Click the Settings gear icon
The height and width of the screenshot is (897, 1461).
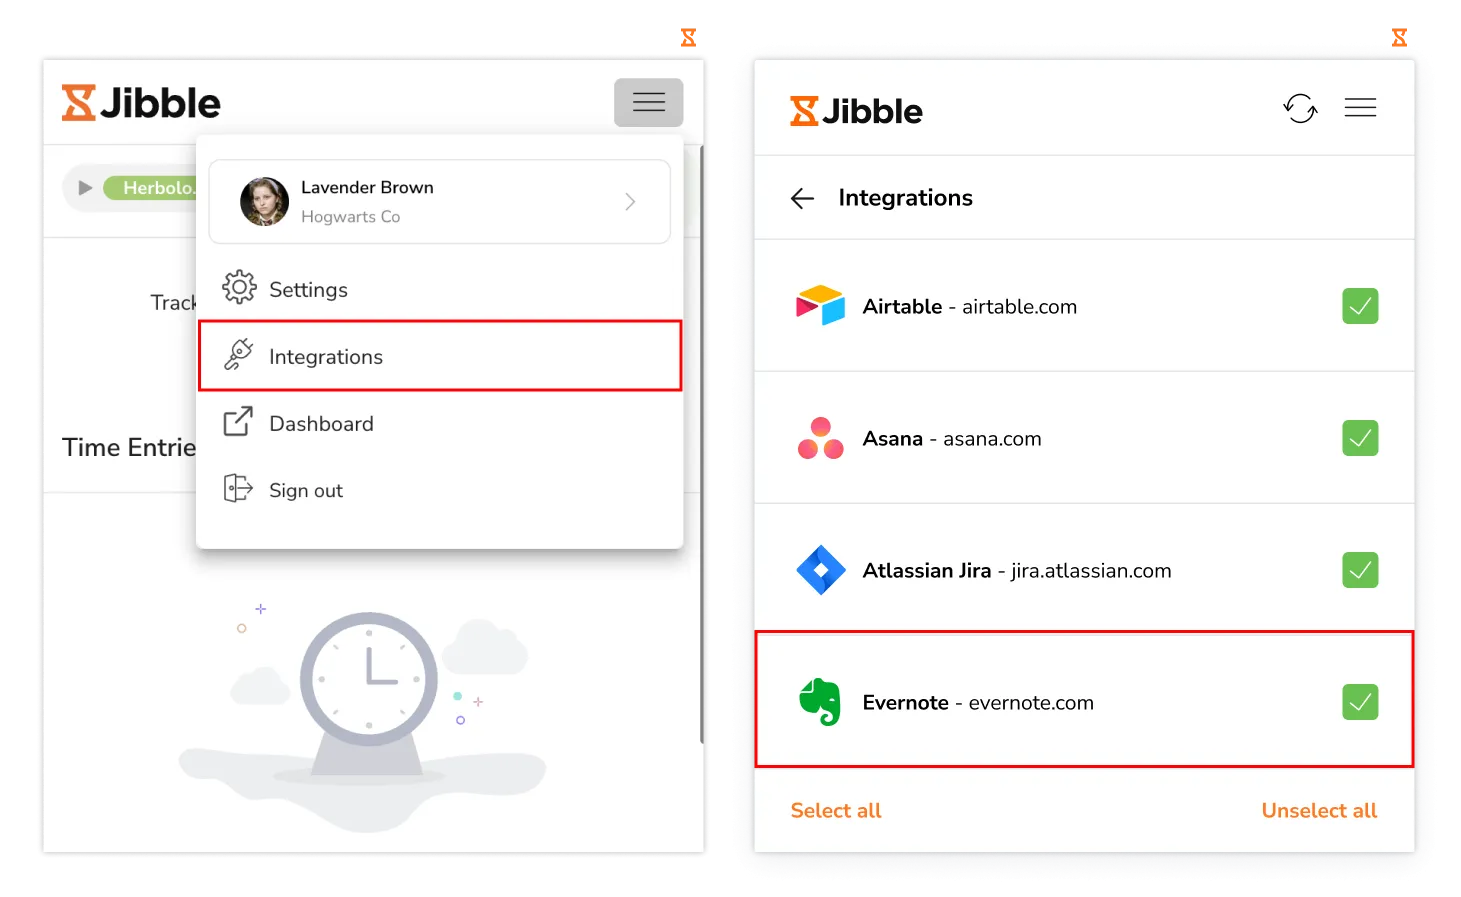click(x=239, y=288)
